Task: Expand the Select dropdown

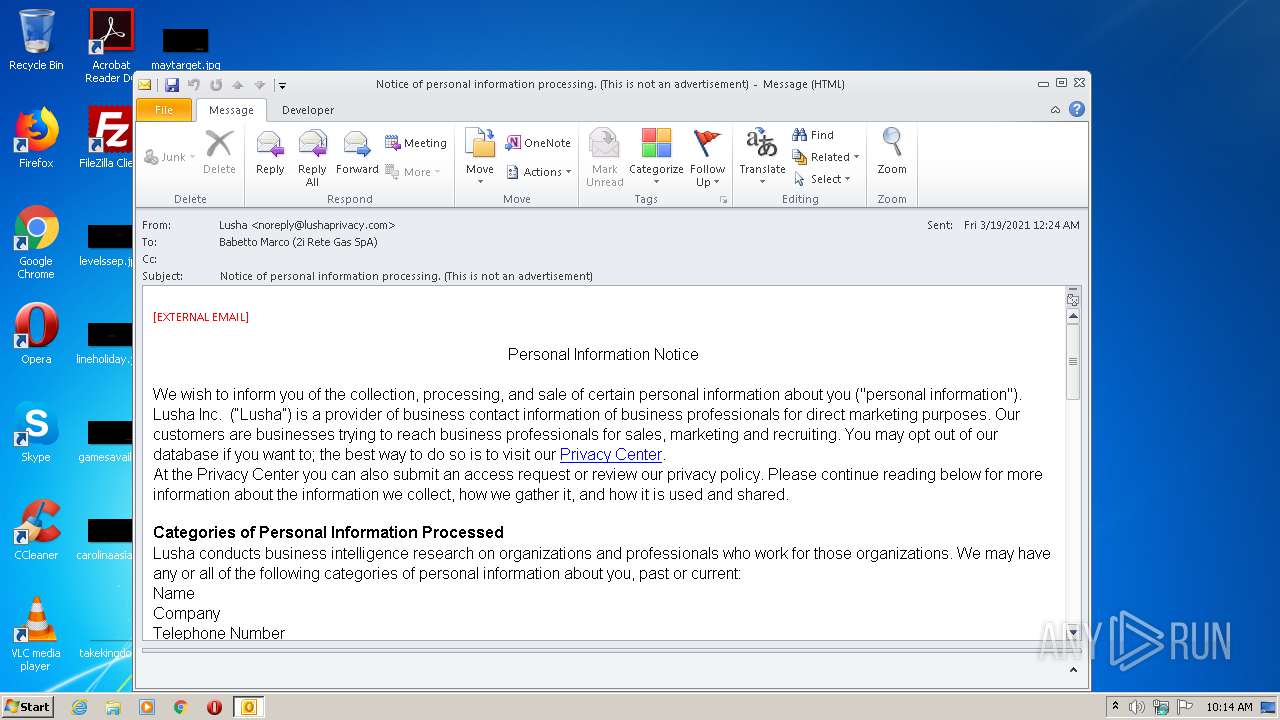Action: (822, 179)
